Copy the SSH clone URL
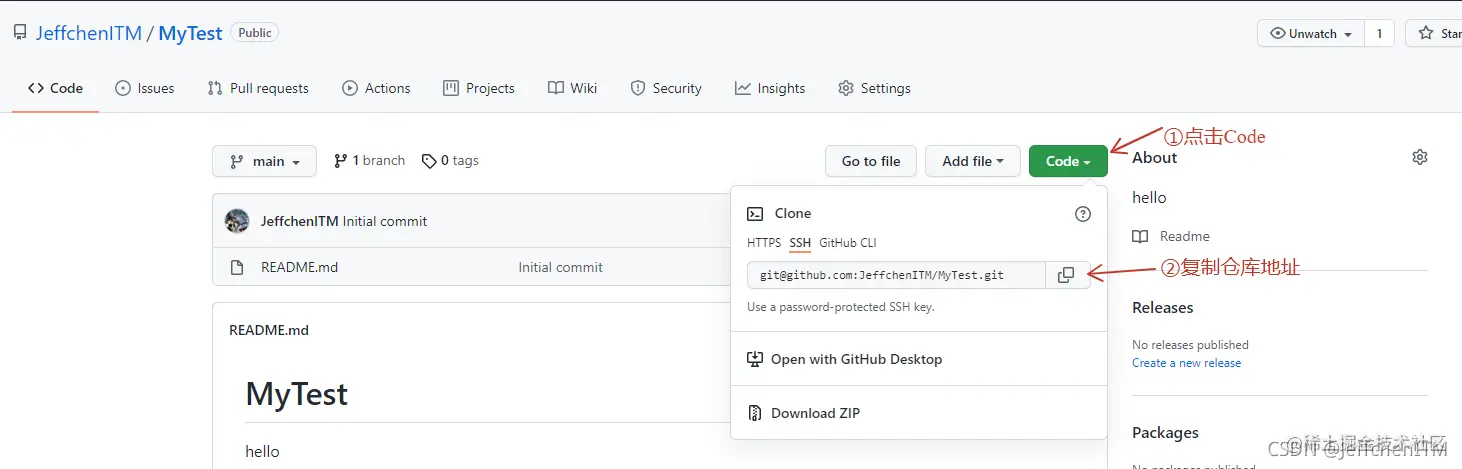 [1066, 275]
